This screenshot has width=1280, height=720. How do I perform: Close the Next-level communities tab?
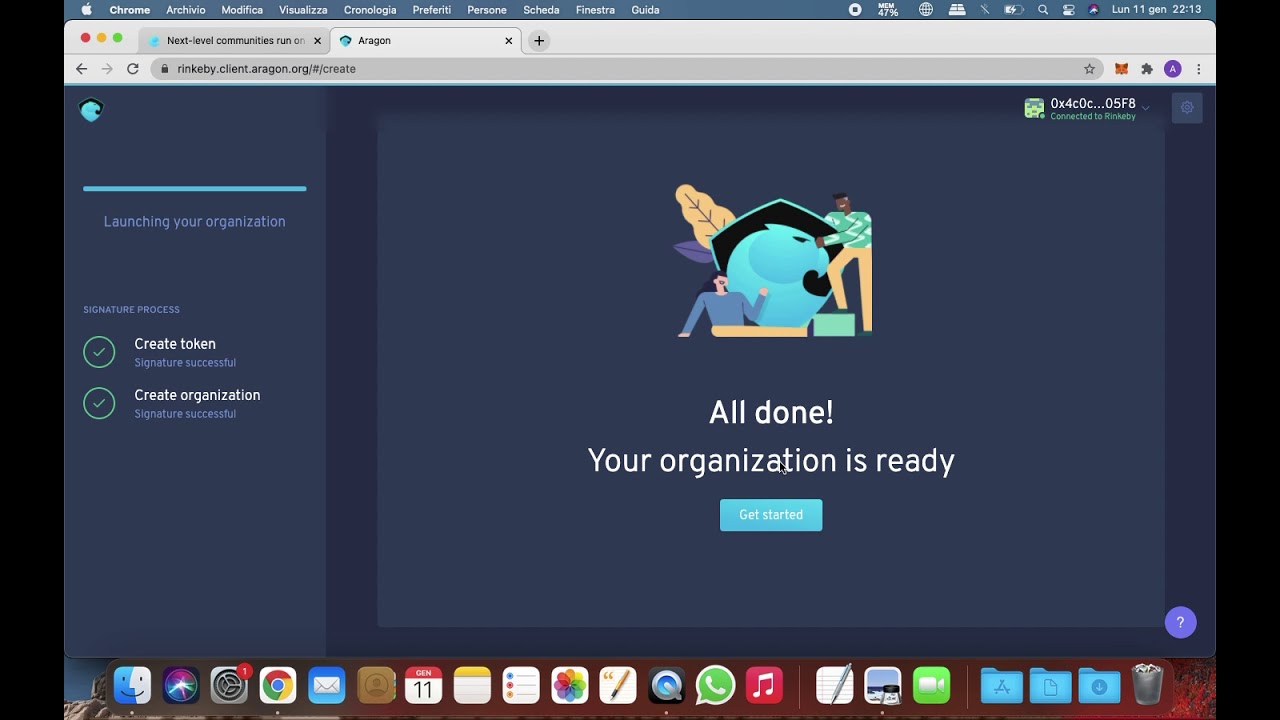tap(317, 41)
